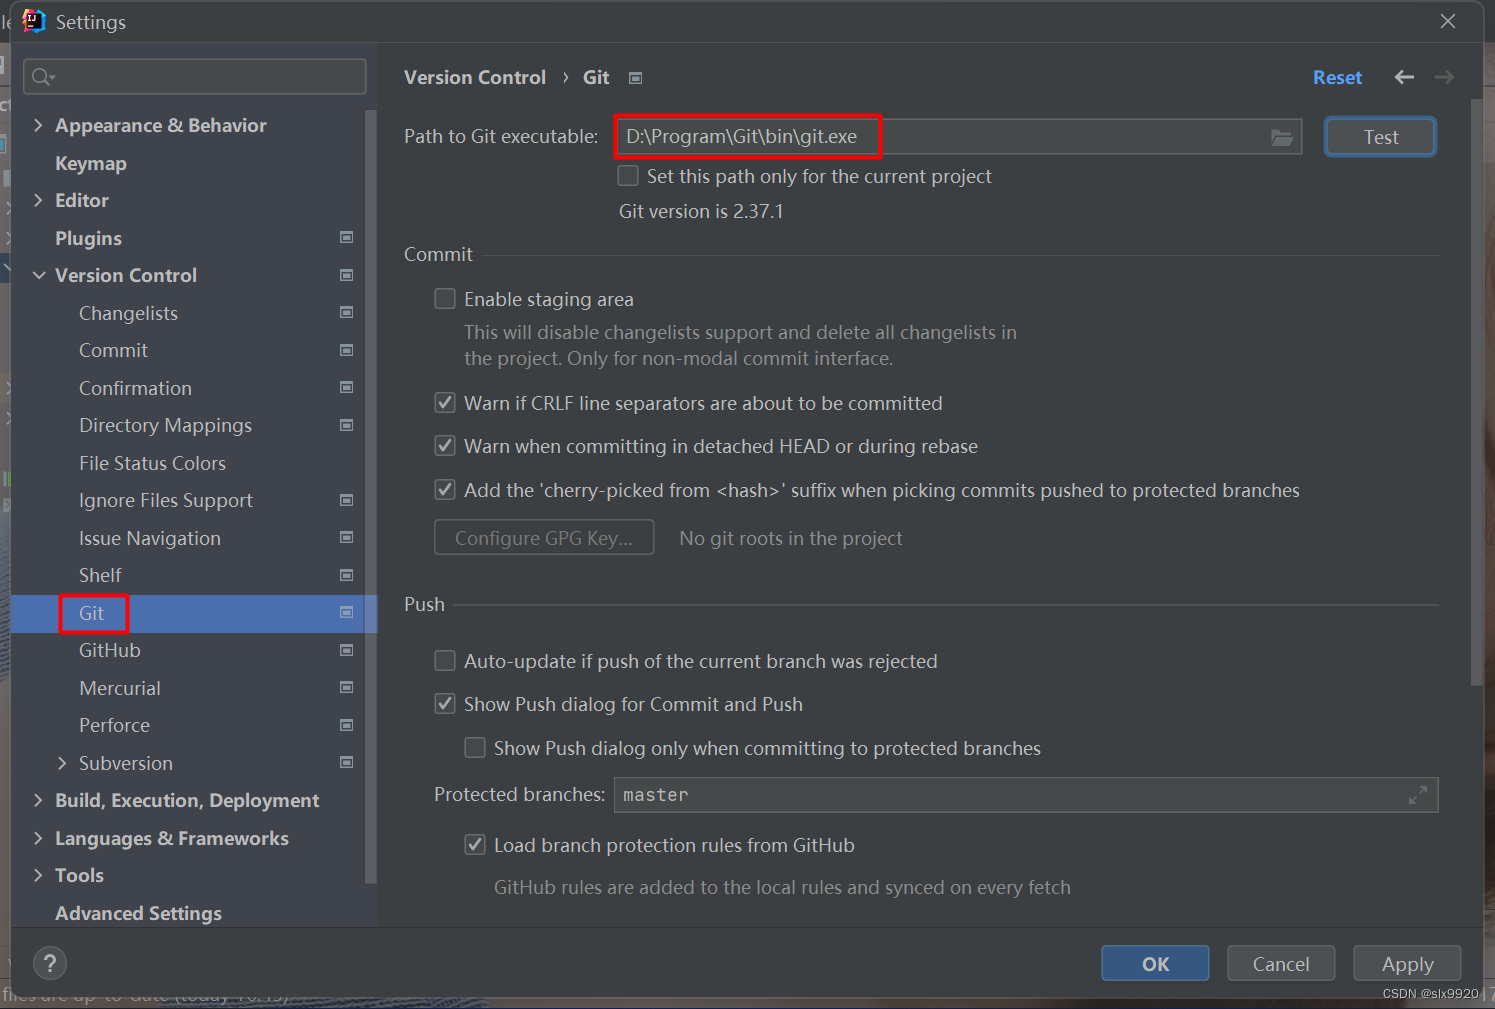This screenshot has width=1495, height=1009.
Task: Toggle Warn when committing in detached HEAD
Action: 445,446
